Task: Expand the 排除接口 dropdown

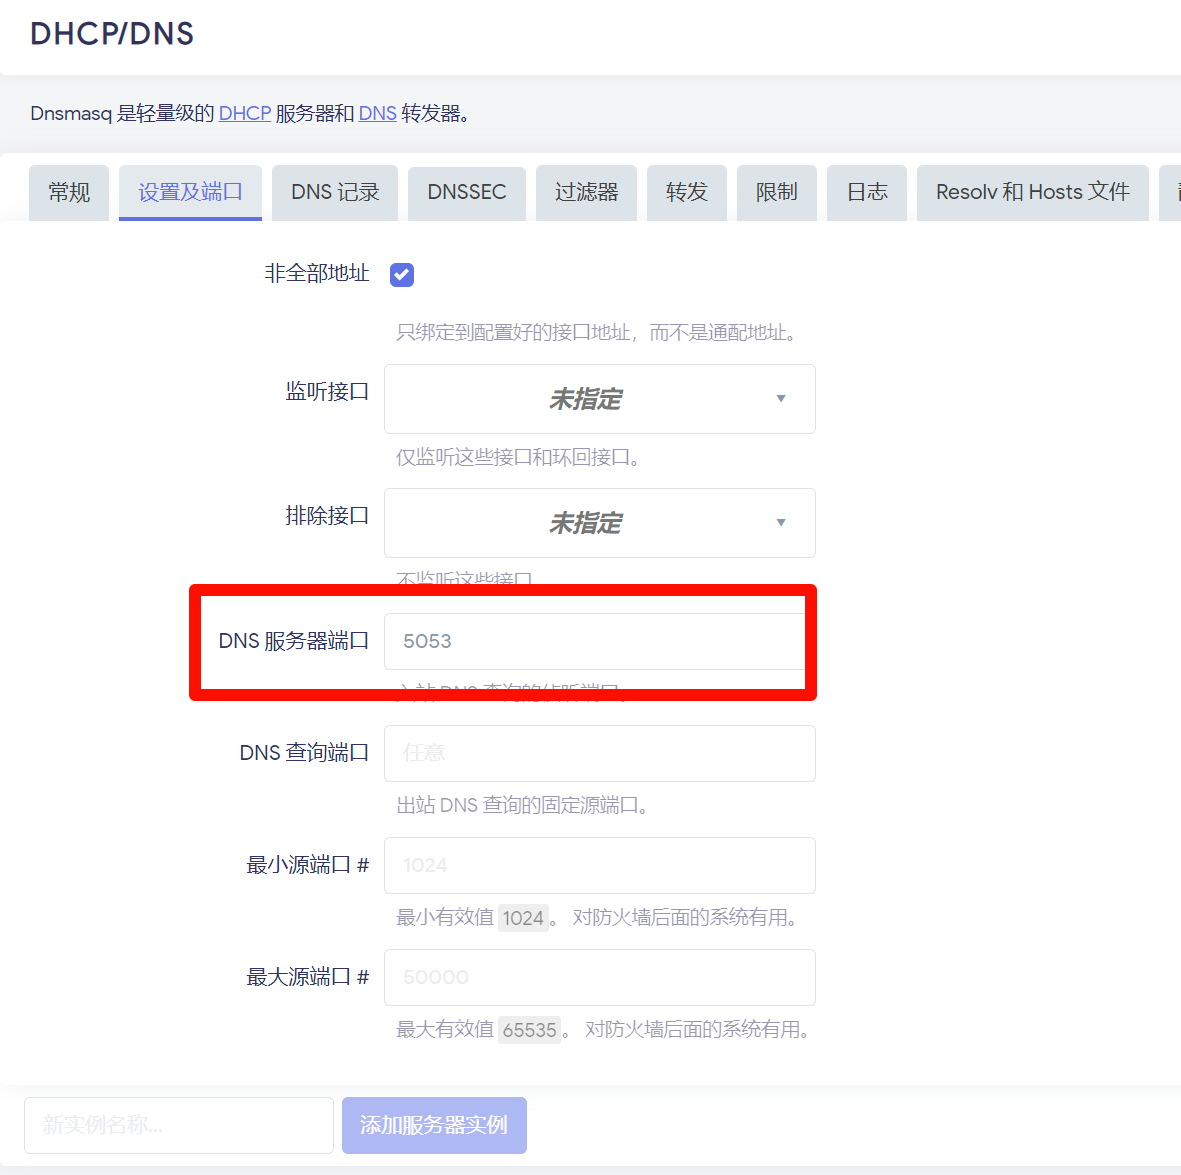Action: click(x=599, y=523)
